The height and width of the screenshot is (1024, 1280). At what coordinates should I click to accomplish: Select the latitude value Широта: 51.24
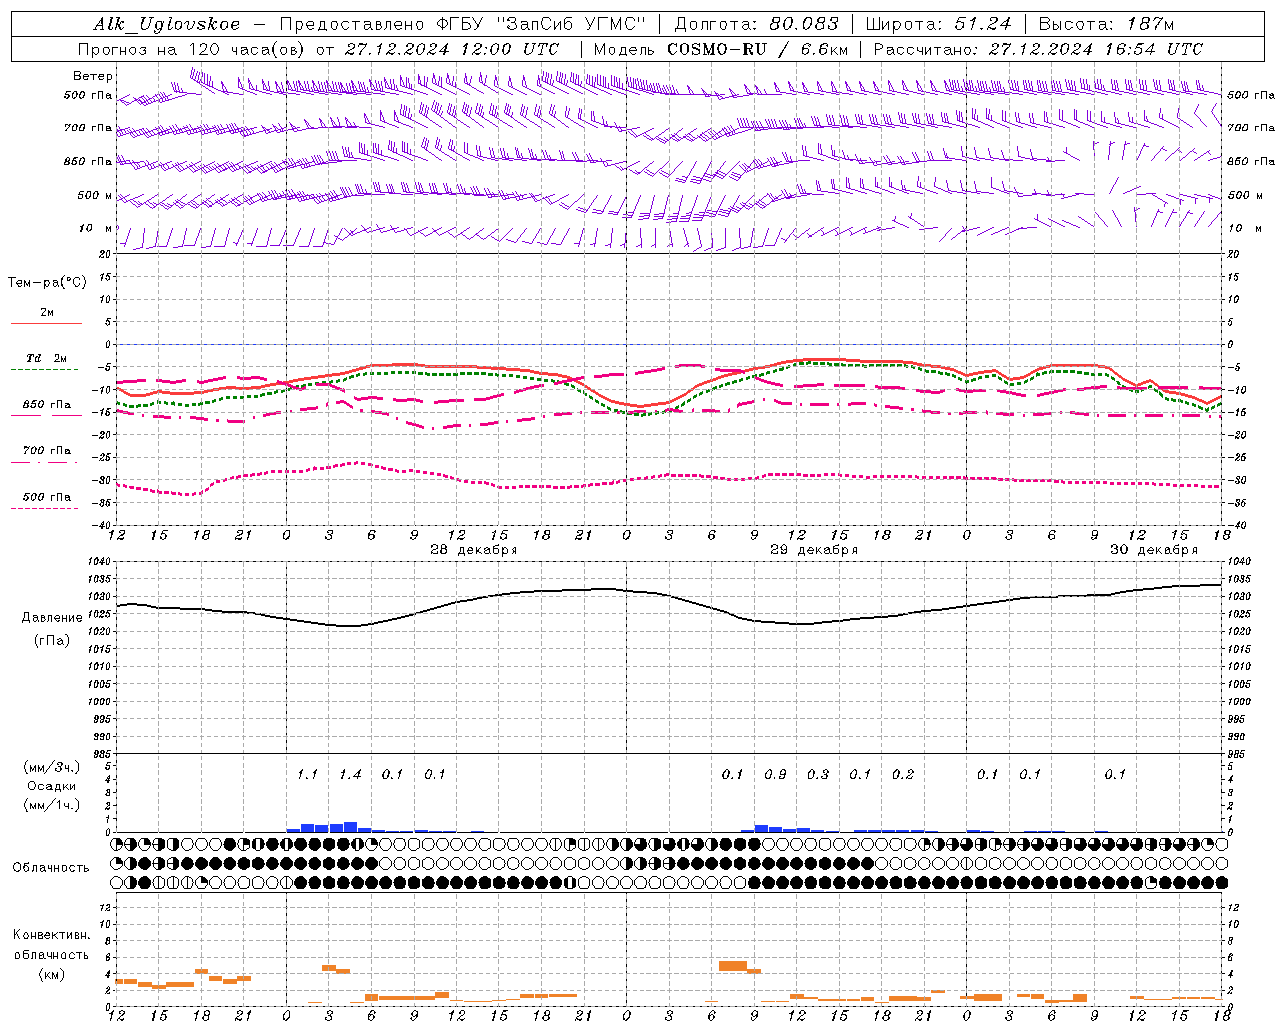tap(937, 24)
